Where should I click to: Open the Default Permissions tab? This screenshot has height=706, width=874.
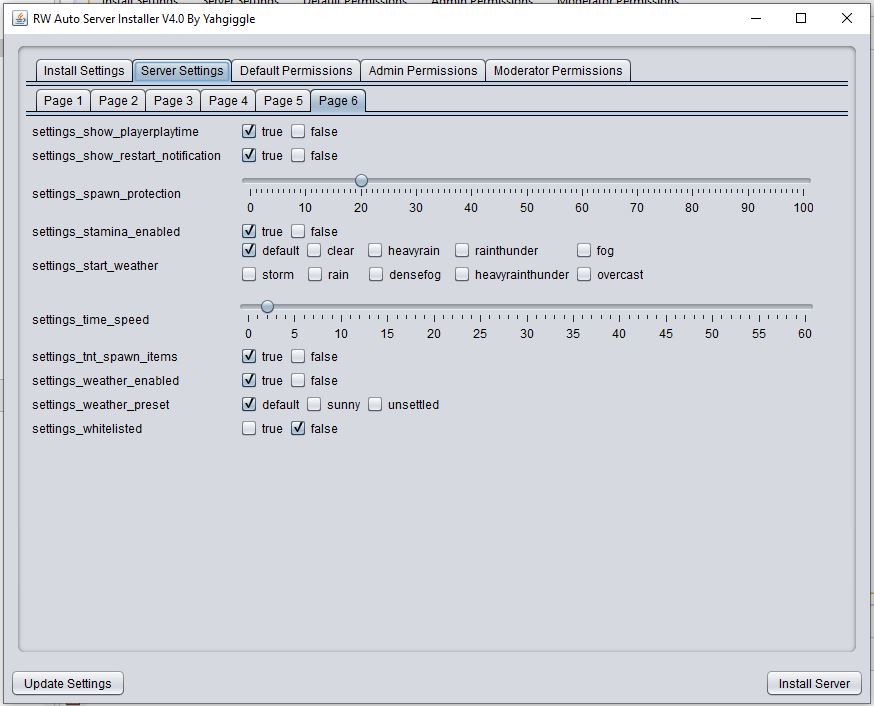click(296, 71)
